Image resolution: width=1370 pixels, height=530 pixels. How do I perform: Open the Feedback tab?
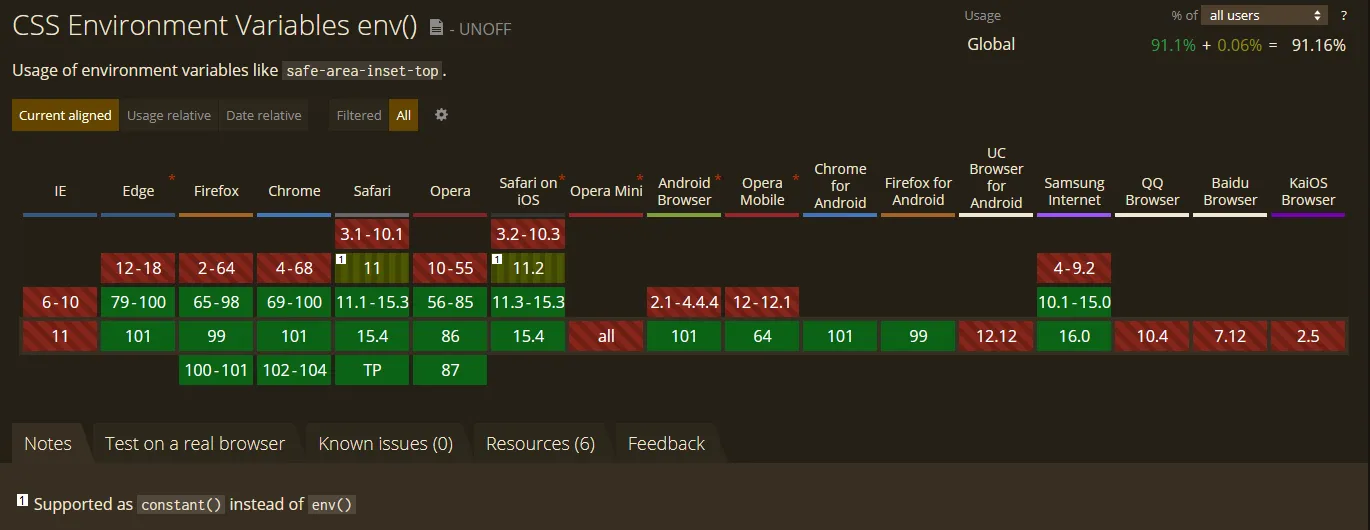pos(666,443)
